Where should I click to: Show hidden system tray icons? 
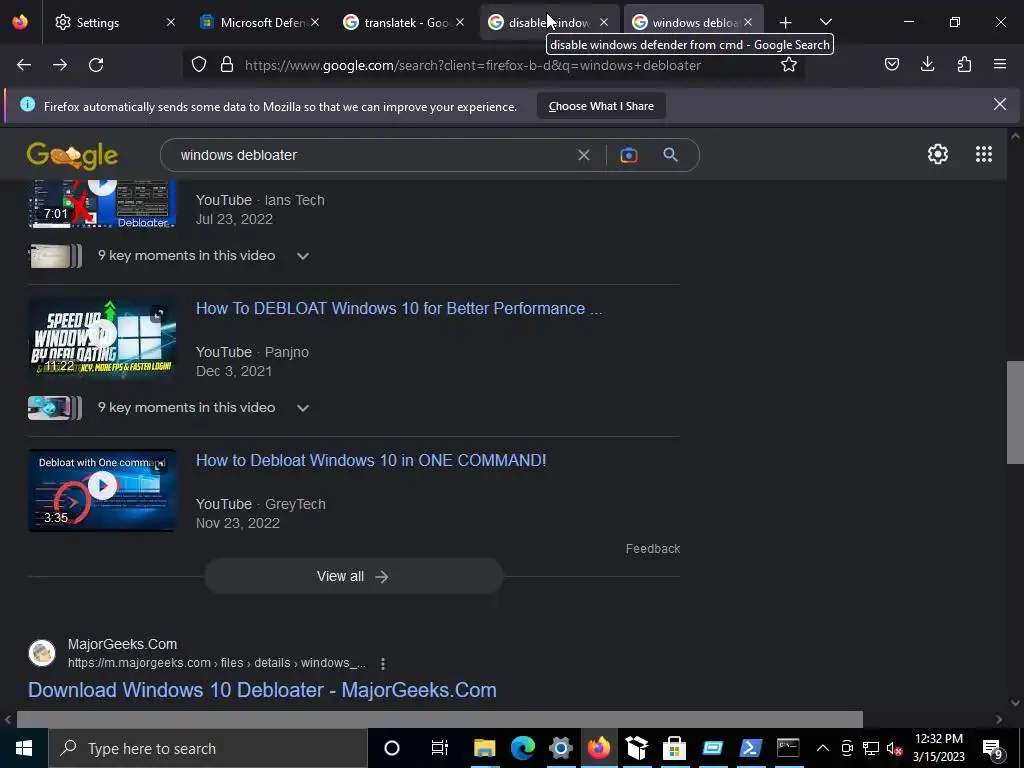(x=823, y=748)
